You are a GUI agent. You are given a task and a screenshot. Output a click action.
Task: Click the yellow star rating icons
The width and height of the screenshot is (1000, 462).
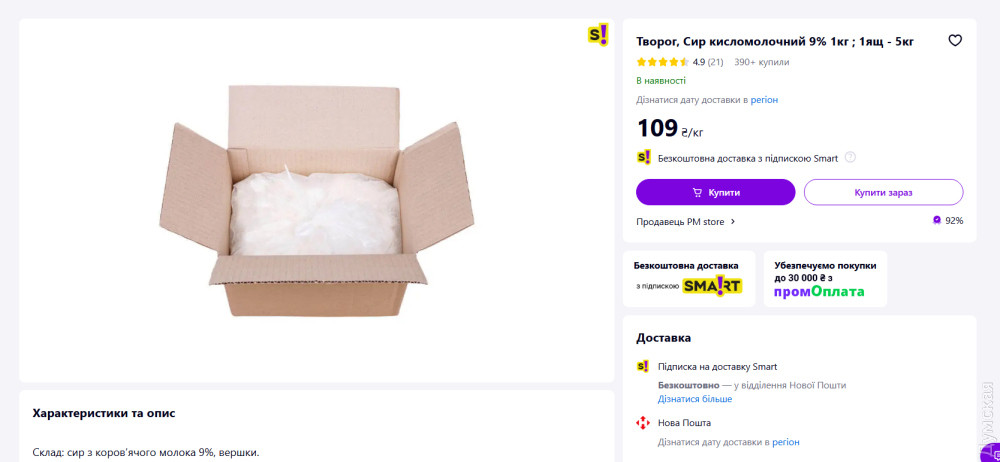pyautogui.click(x=662, y=62)
